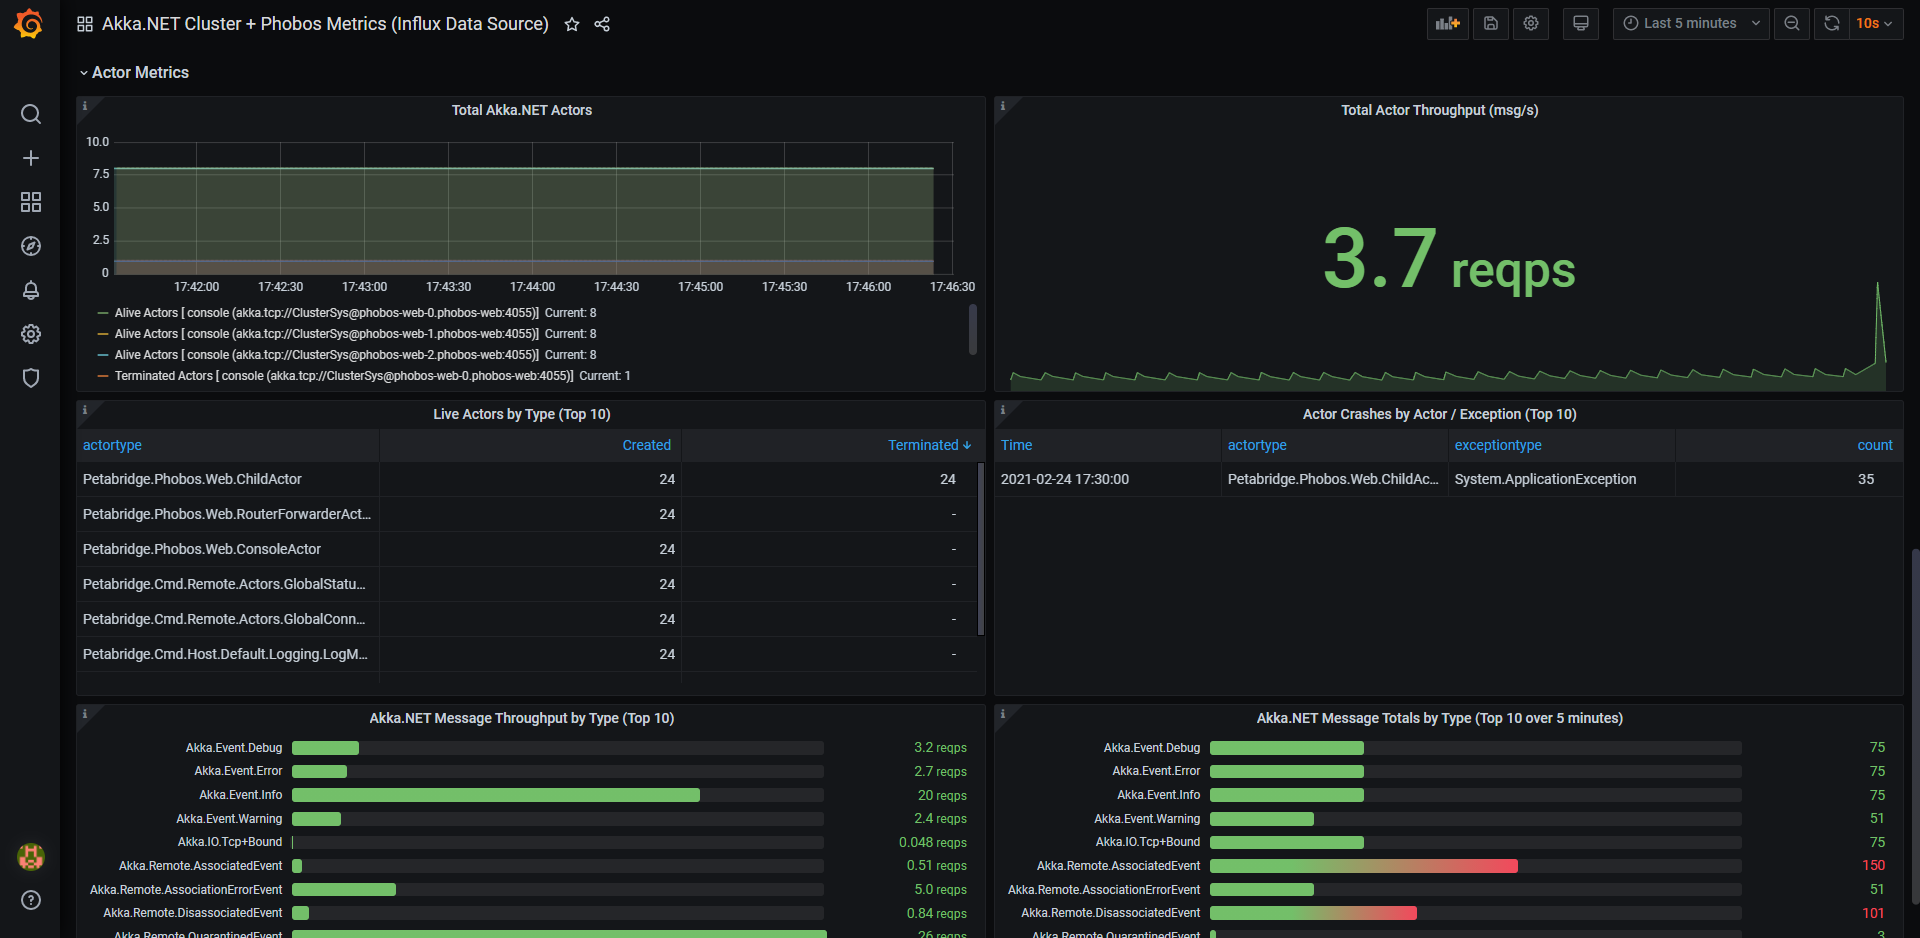
Task: Star this dashboard as favorite
Action: [x=572, y=24]
